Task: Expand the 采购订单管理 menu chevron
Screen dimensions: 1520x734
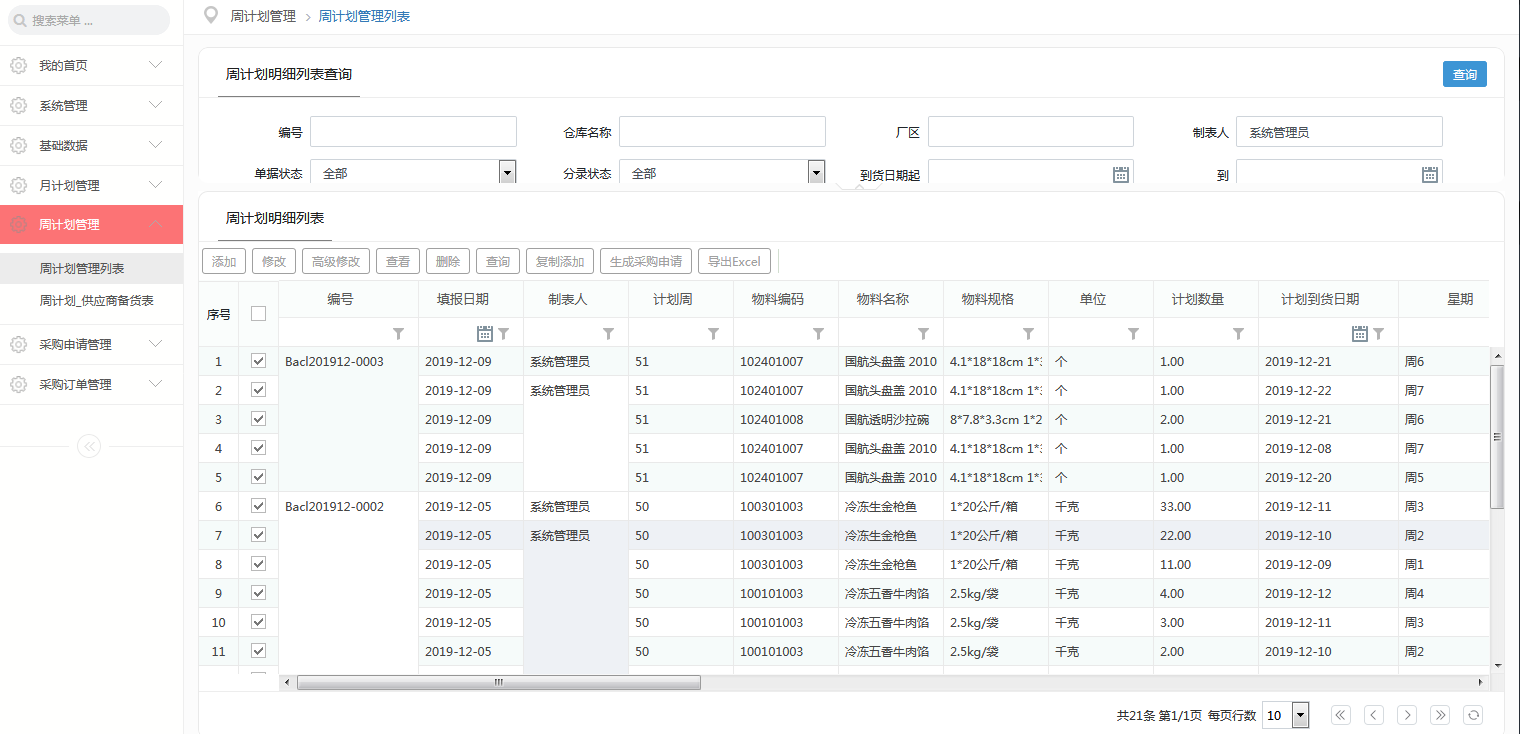Action: (x=155, y=384)
